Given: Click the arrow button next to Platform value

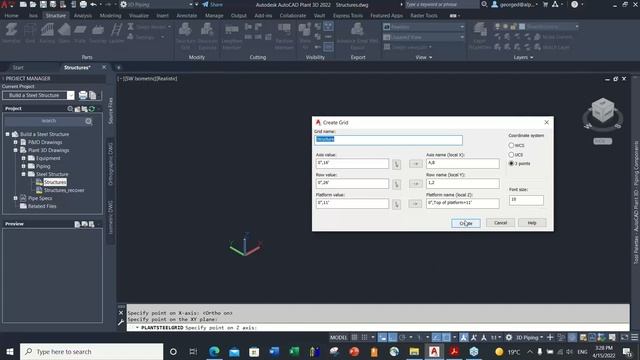Looking at the screenshot, I should click(x=416, y=204).
